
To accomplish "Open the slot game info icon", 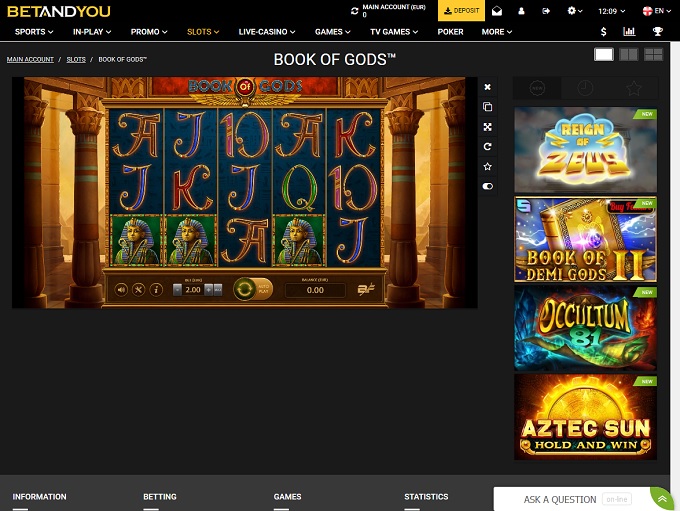I will point(156,289).
